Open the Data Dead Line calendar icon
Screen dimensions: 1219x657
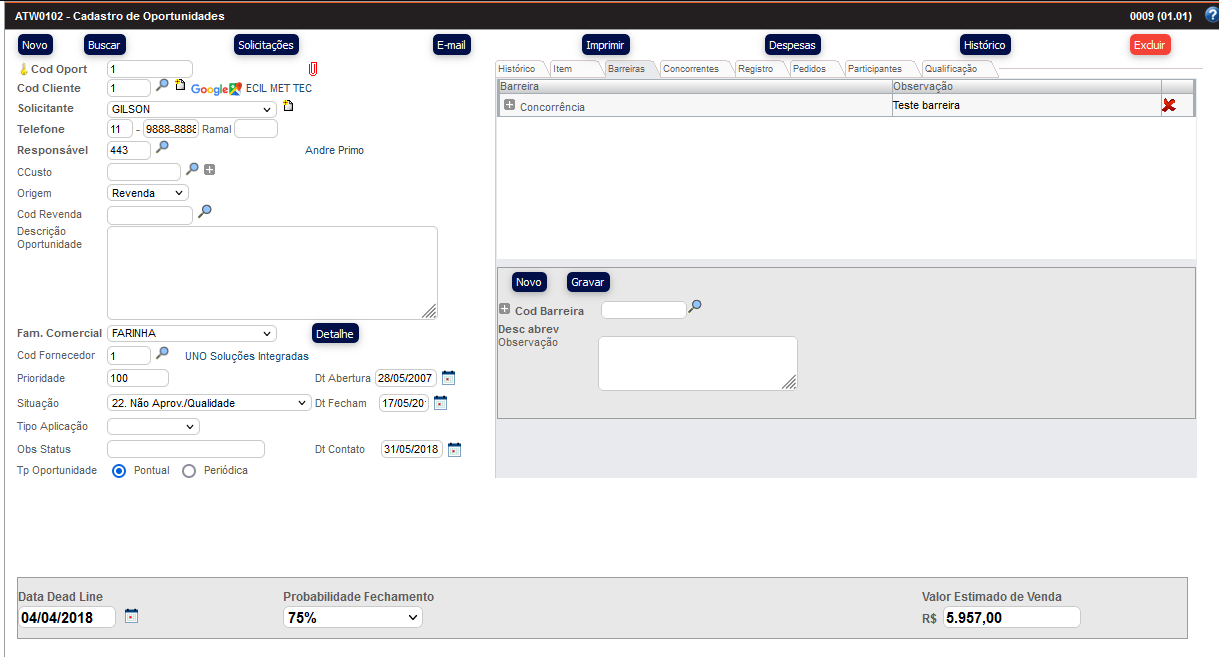[x=131, y=616]
